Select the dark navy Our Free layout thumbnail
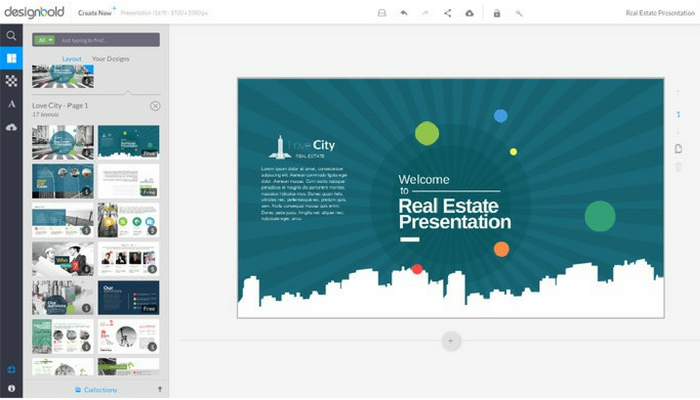This screenshot has height=400, width=700. point(129,298)
